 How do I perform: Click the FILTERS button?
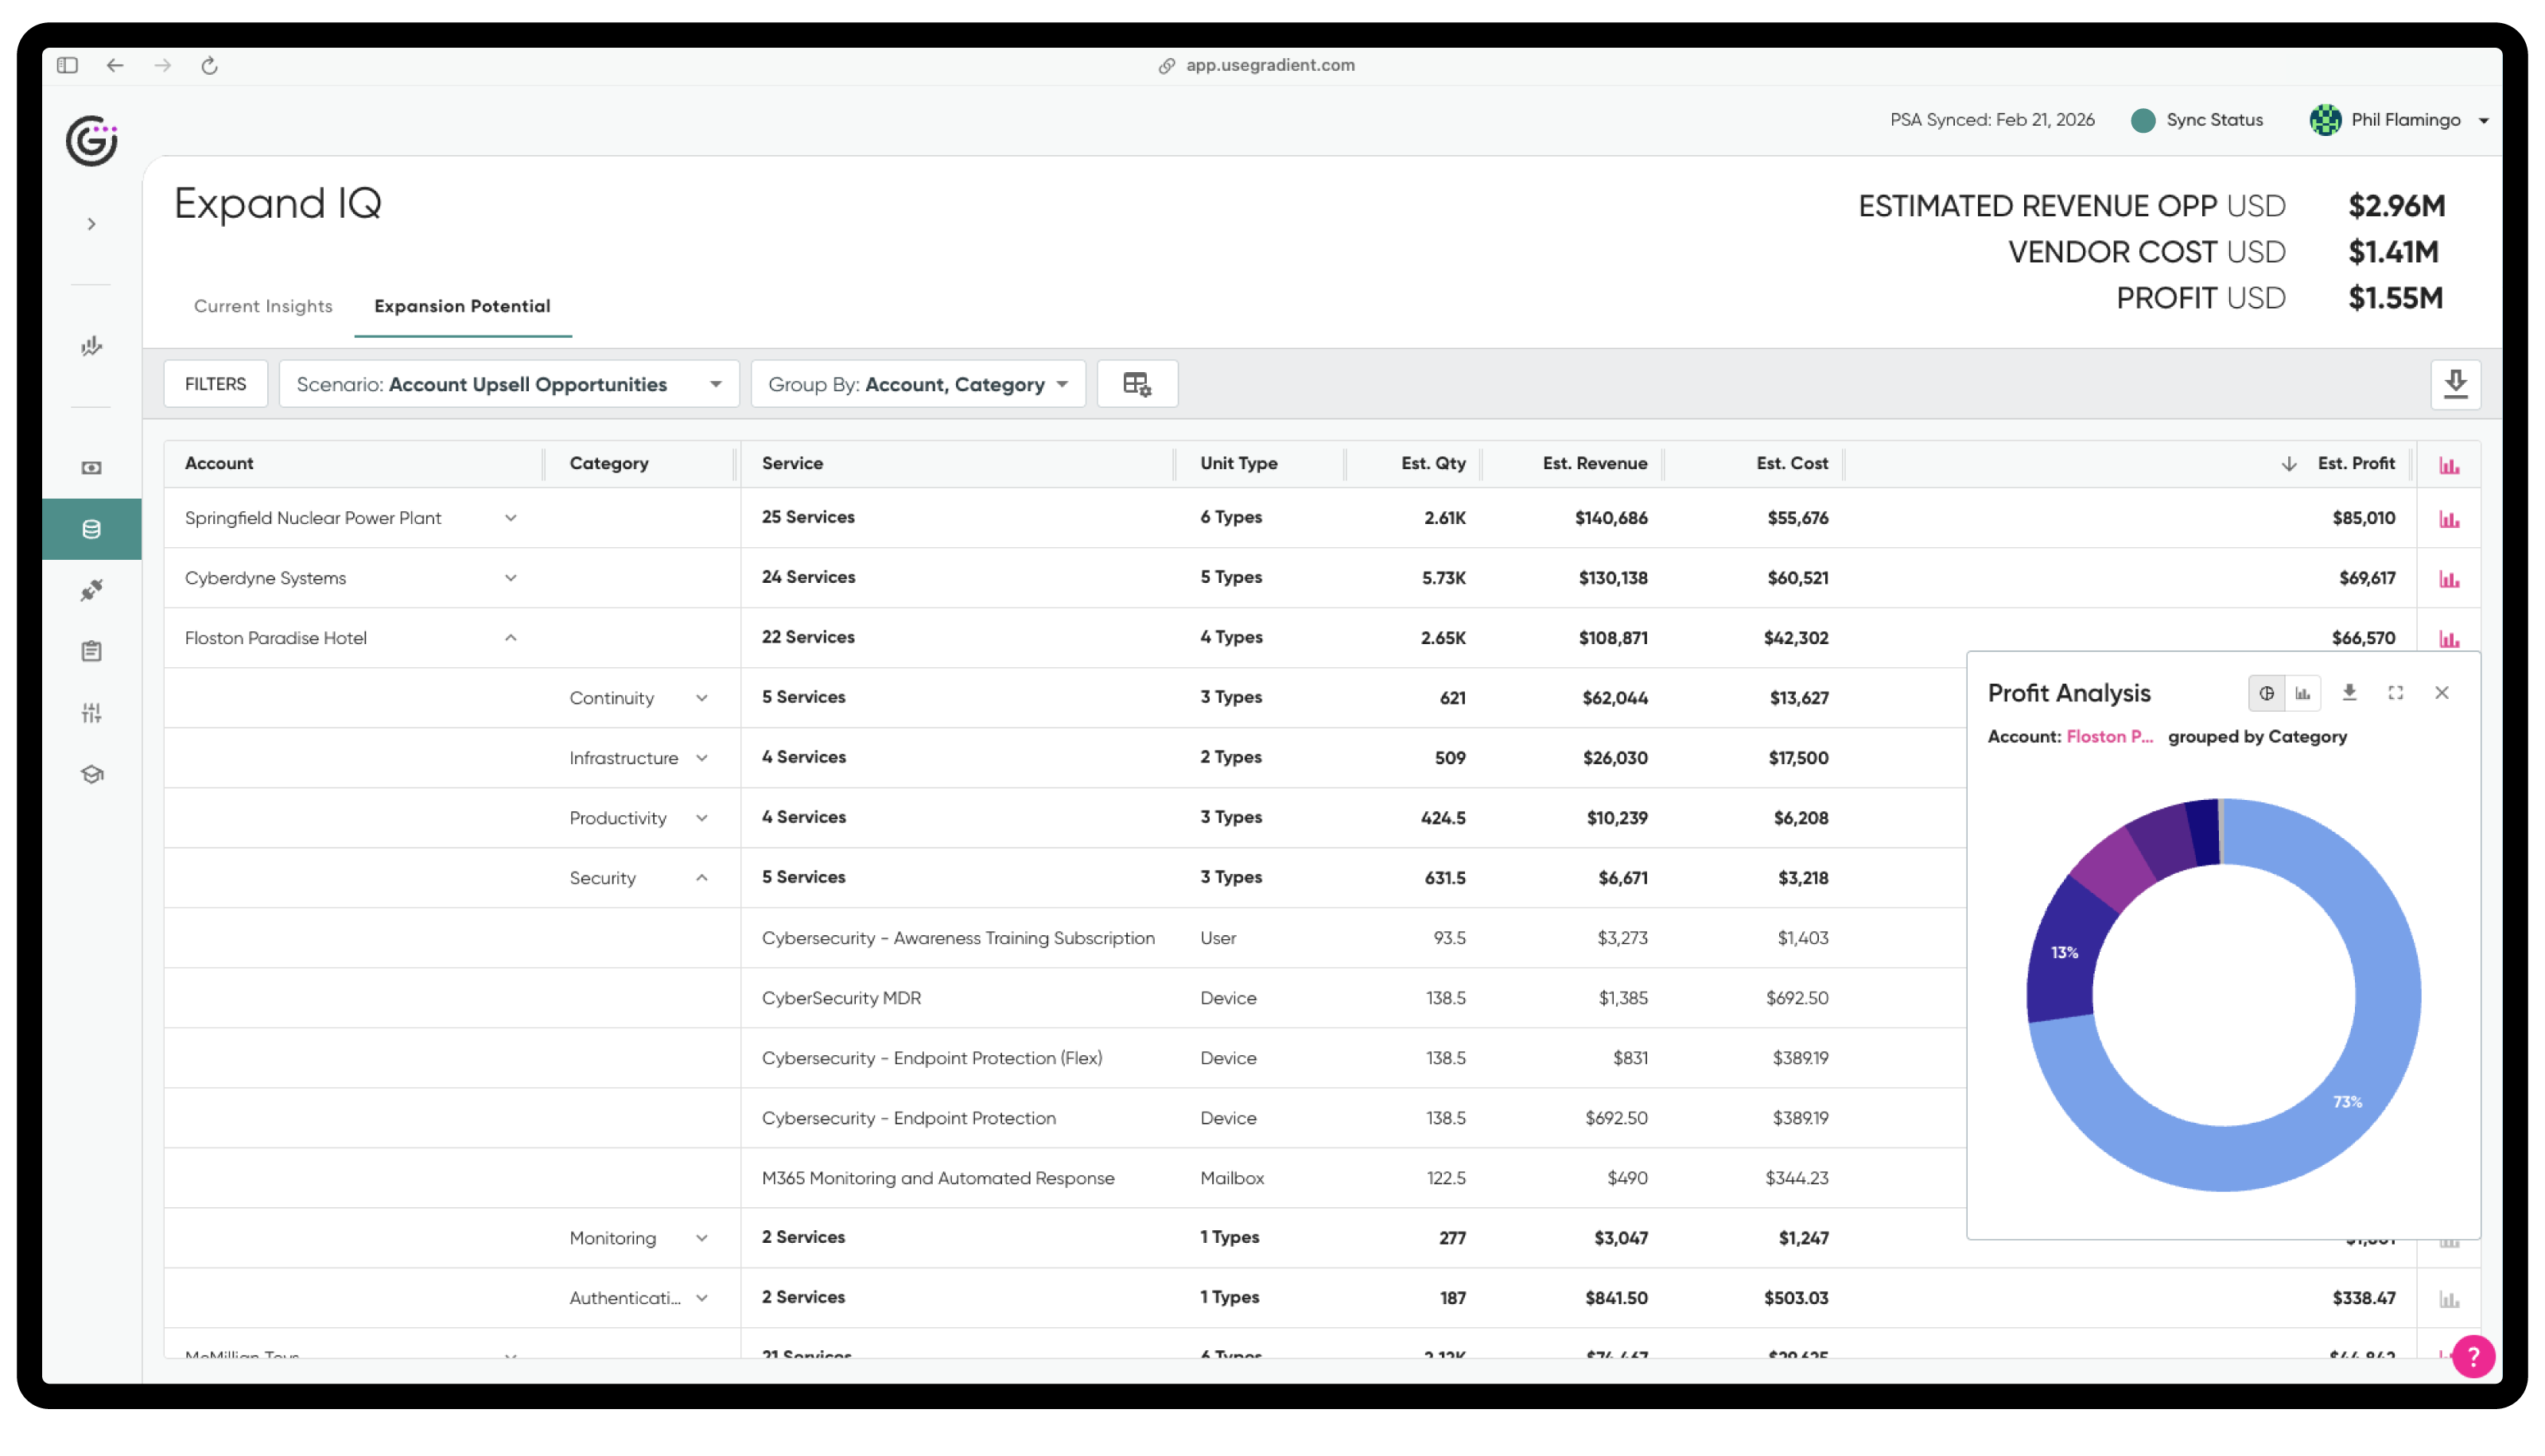coord(215,384)
